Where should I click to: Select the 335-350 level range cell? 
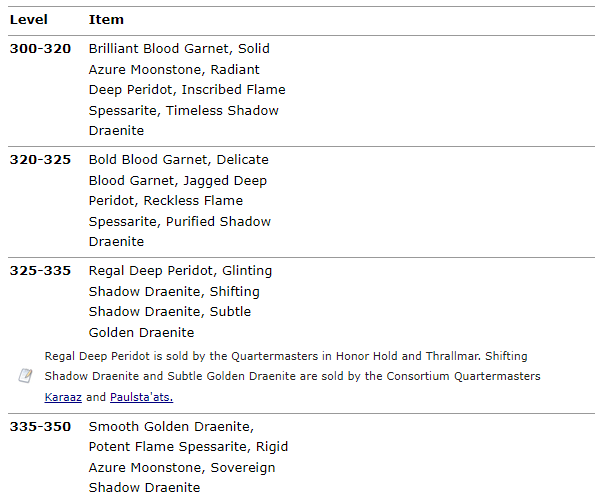40,426
